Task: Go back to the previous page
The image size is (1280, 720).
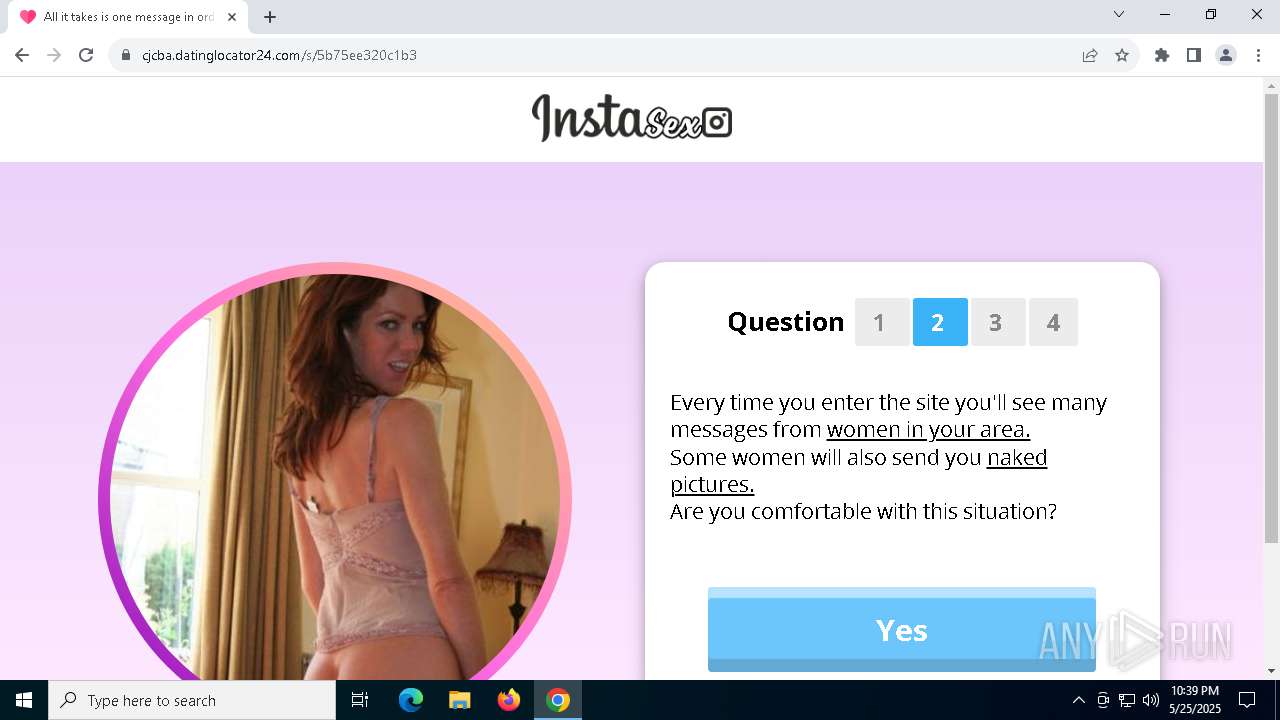Action: pos(22,55)
